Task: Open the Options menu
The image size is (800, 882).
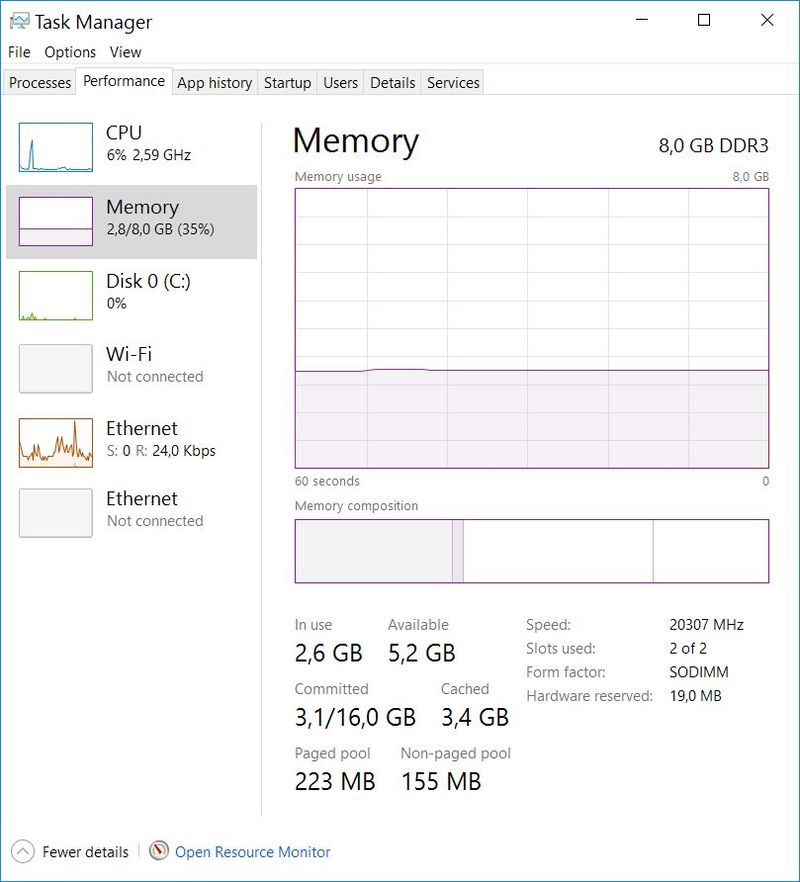Action: [x=70, y=52]
